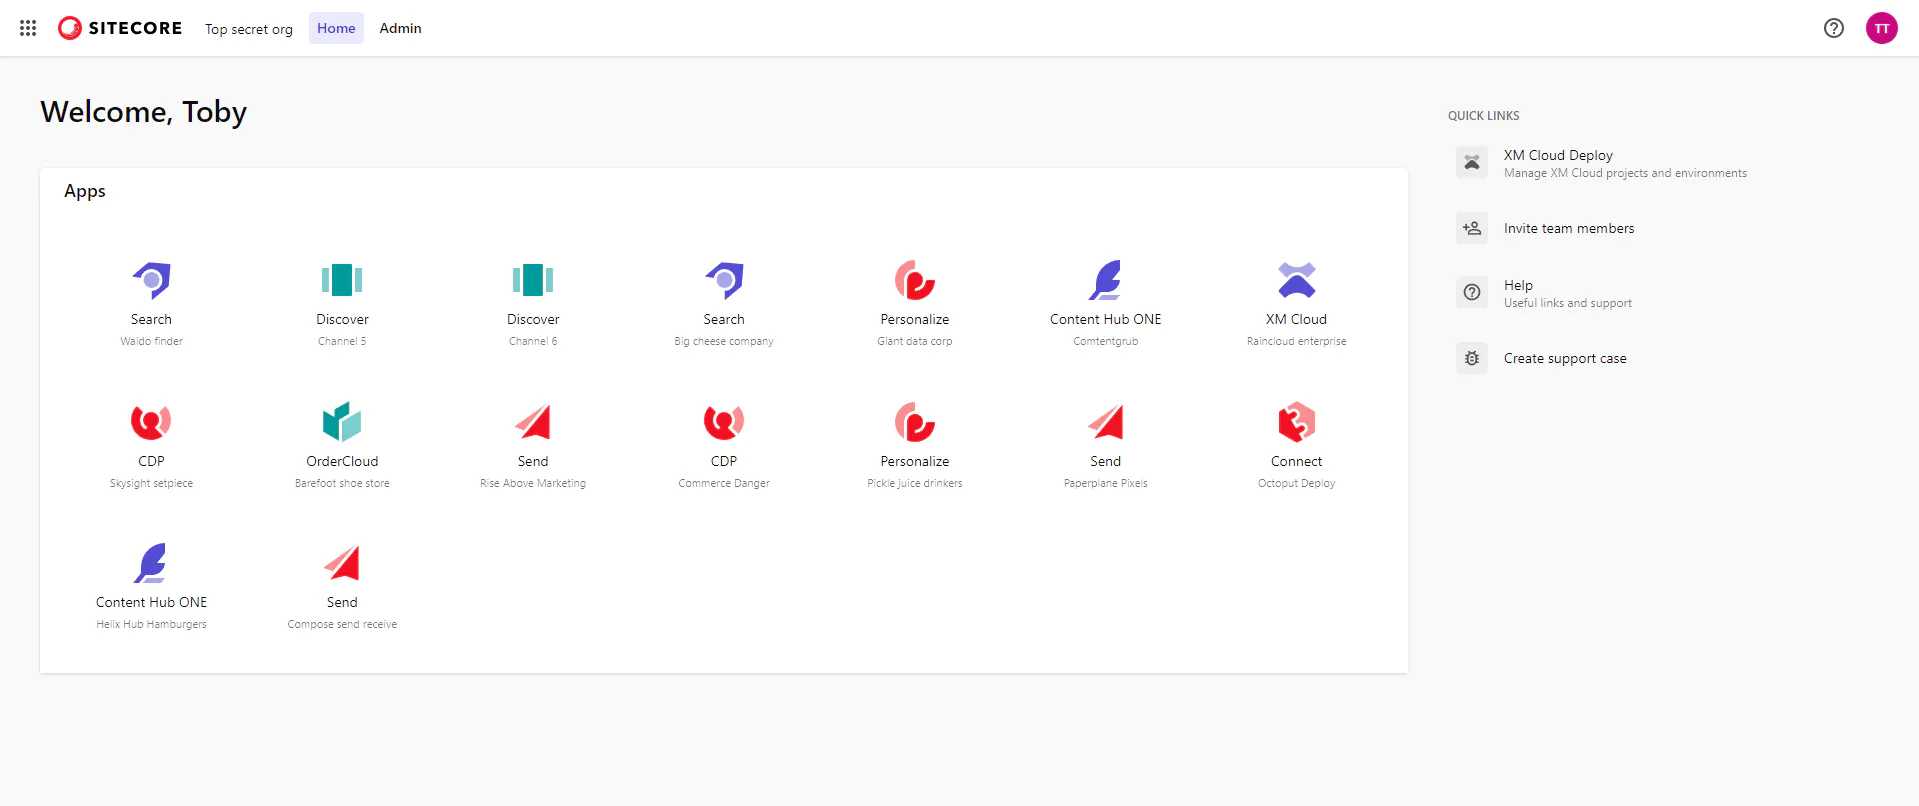The width and height of the screenshot is (1919, 806).
Task: Click the 'Rise Above Marketing' label
Action: coord(533,483)
